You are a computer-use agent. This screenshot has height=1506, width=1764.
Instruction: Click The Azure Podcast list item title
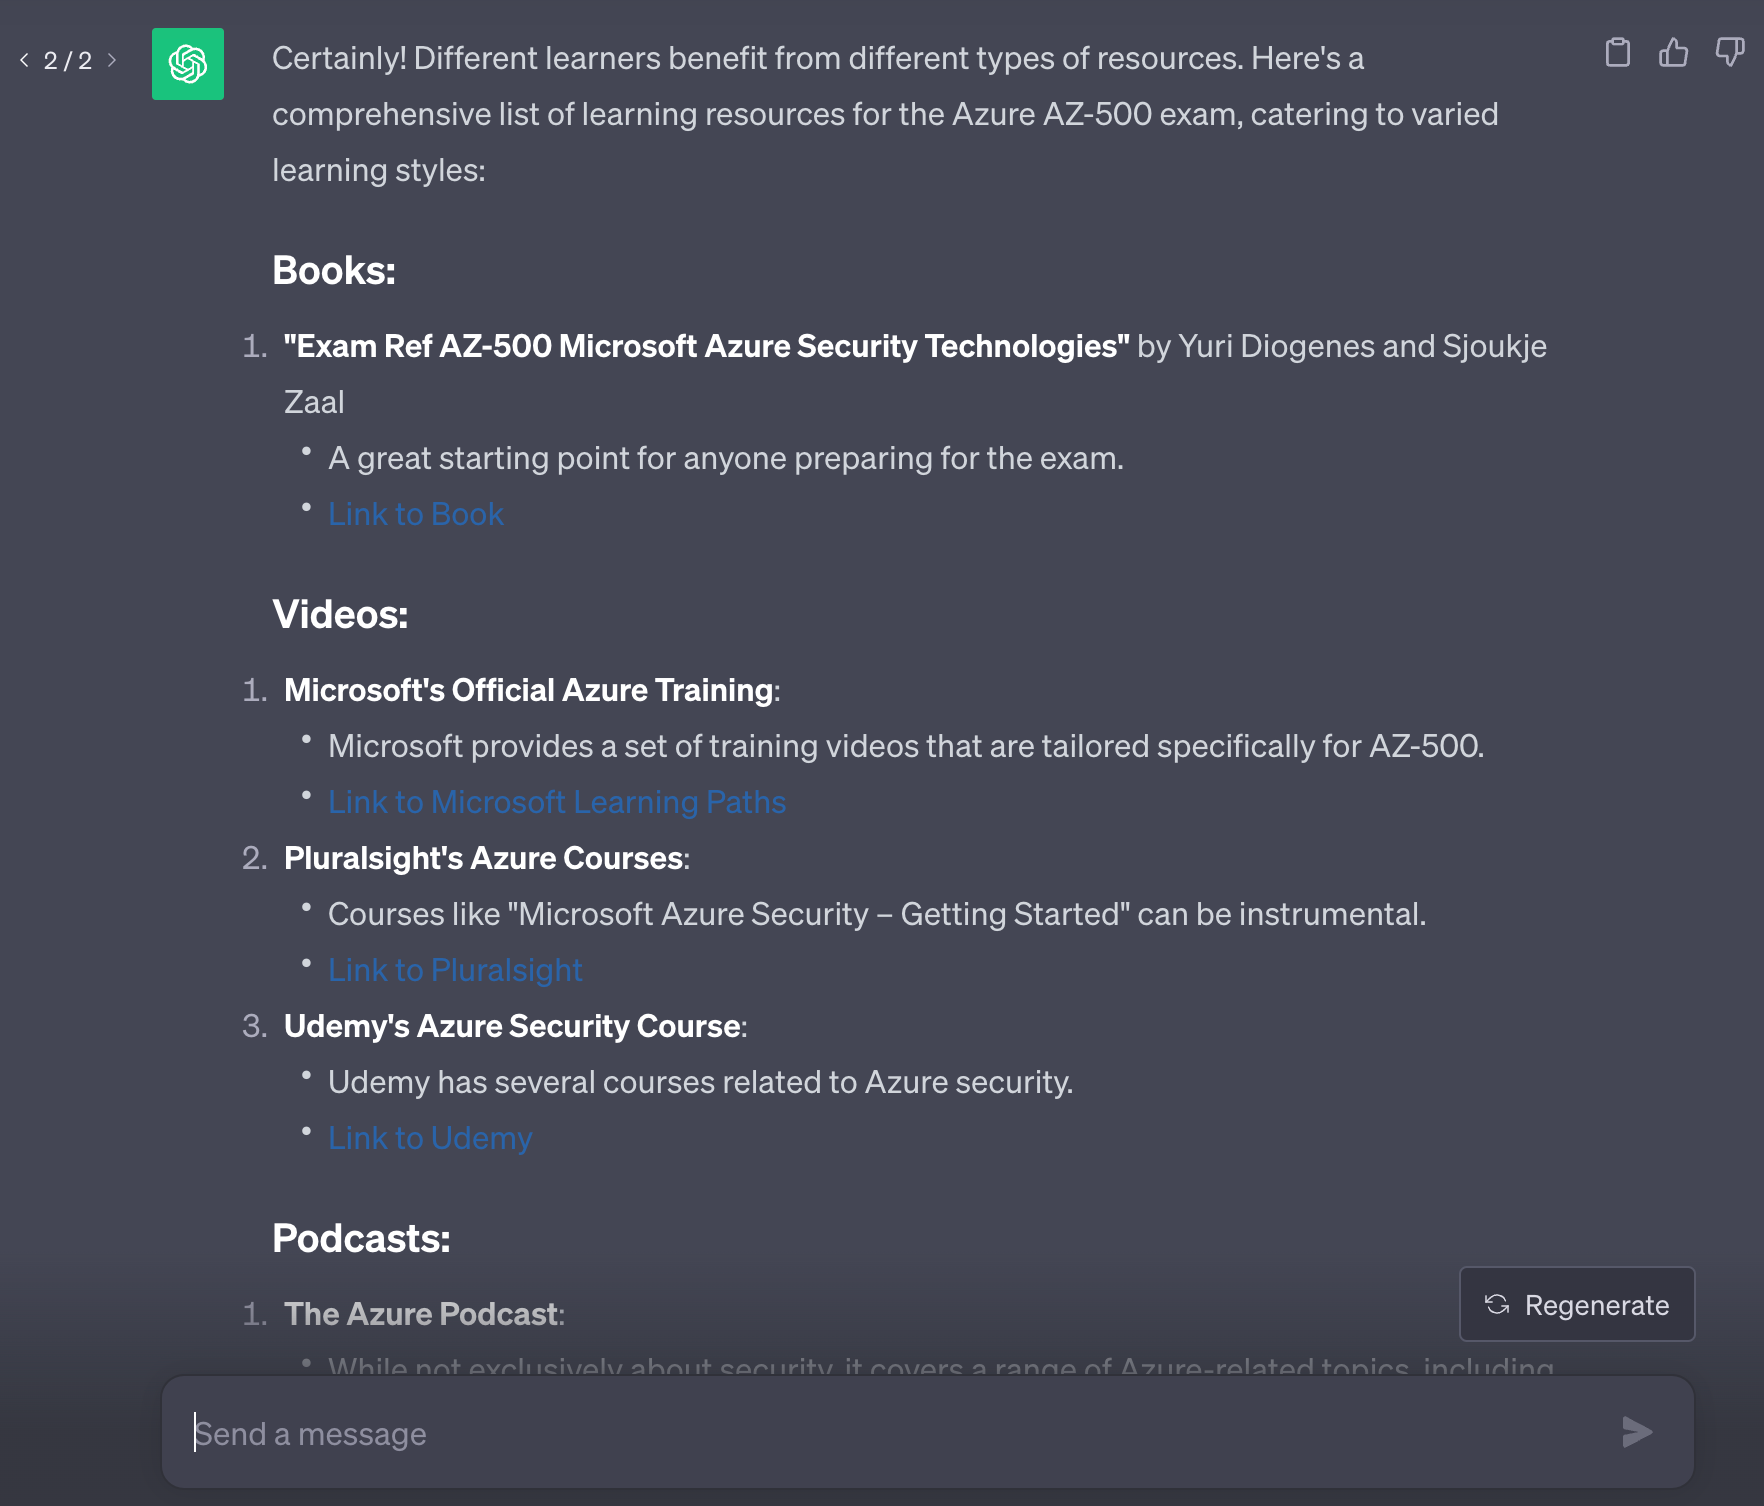pos(422,1314)
